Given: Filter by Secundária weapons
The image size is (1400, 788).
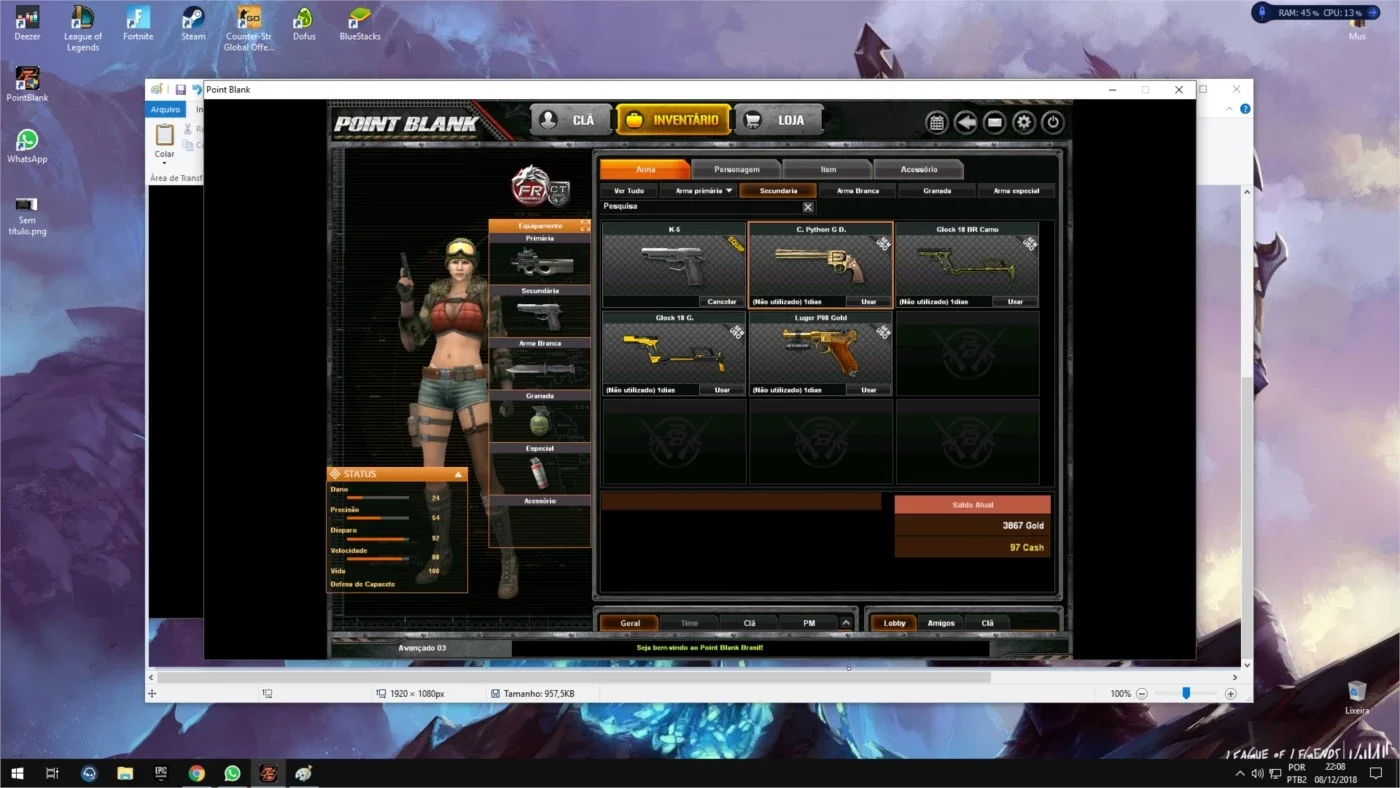Looking at the screenshot, I should click(778, 190).
